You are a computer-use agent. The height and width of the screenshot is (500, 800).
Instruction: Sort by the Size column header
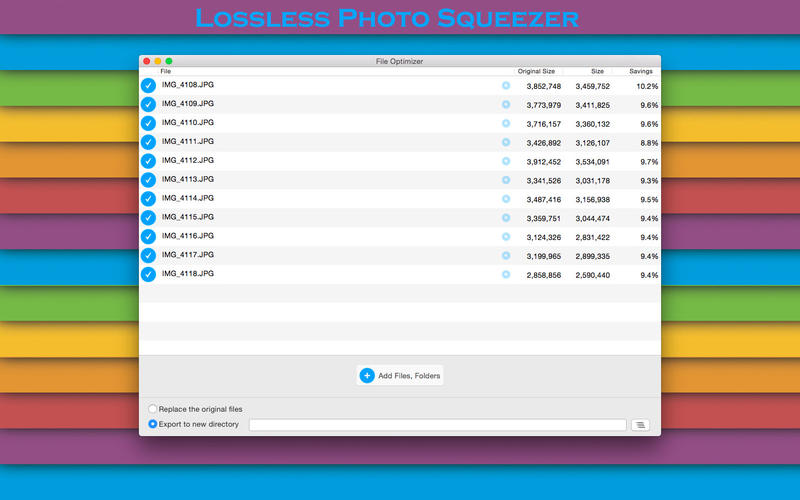[x=597, y=71]
